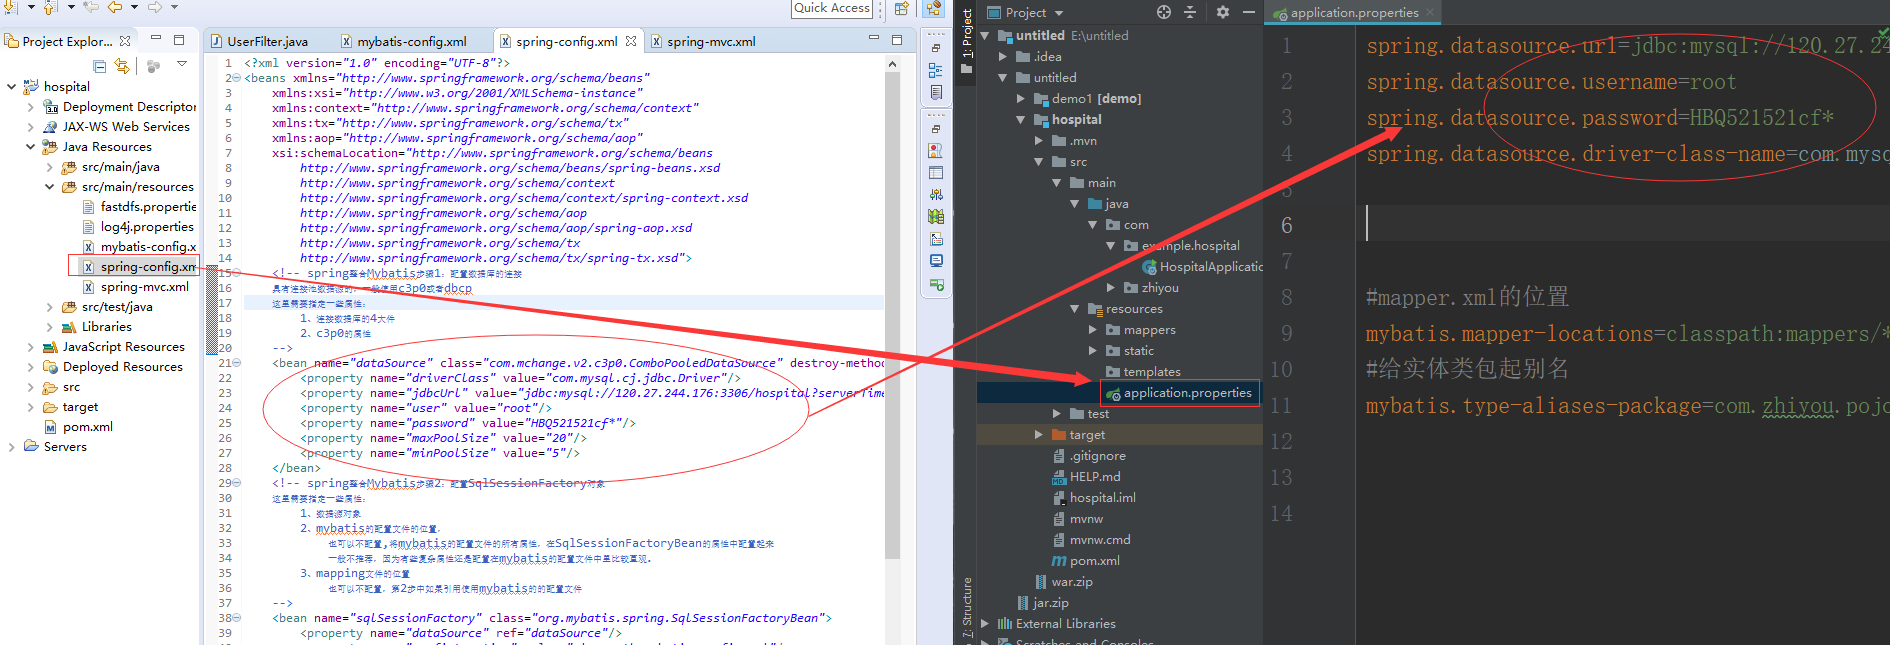The height and width of the screenshot is (645, 1890).
Task: Open the Snippets view icon
Action: (x=935, y=239)
